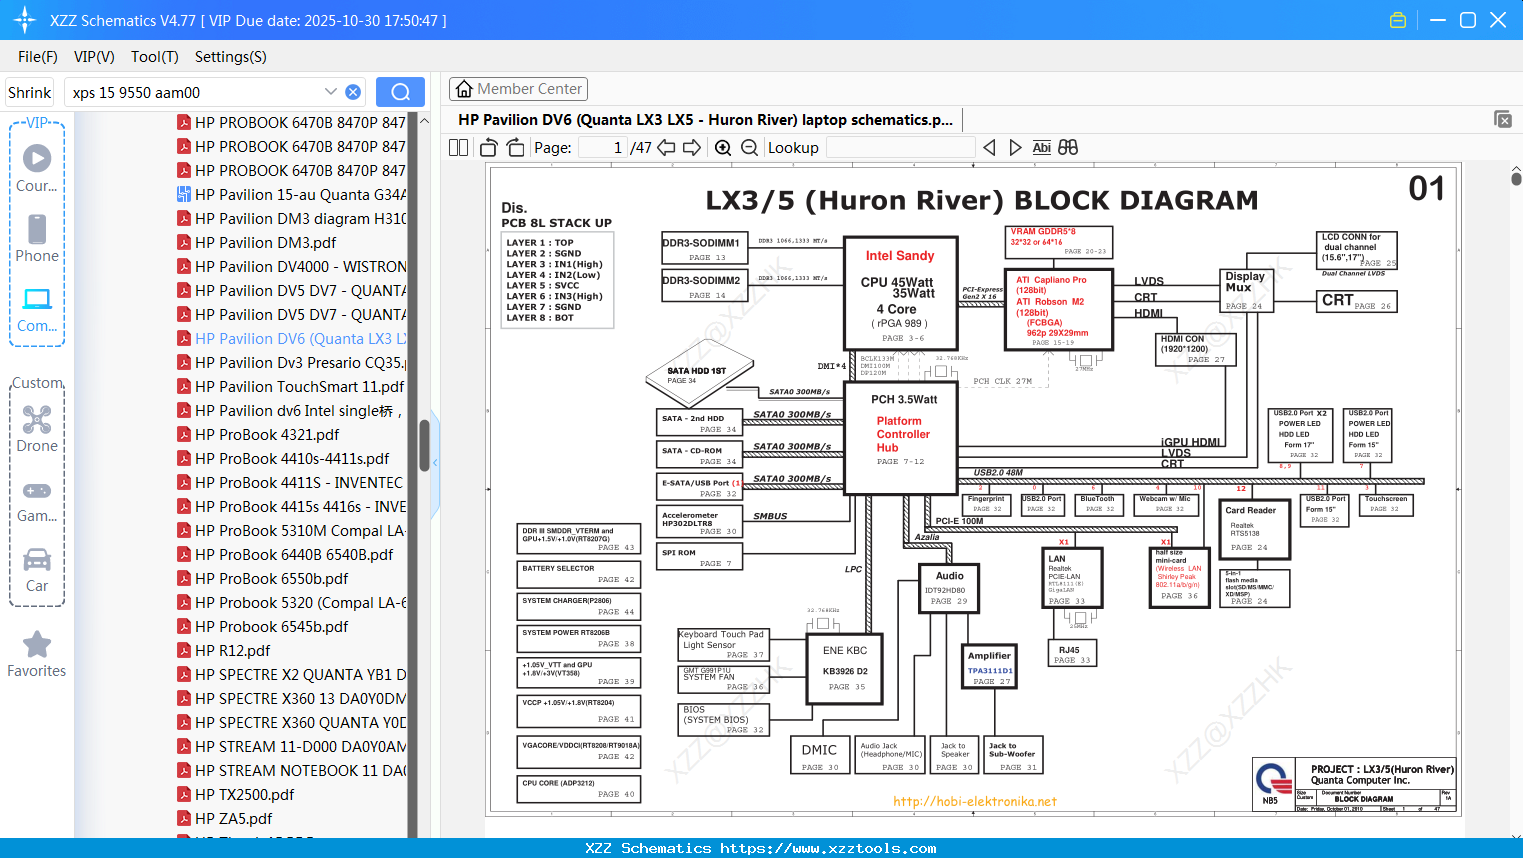
Task: Click the xzztools.com link in status bar
Action: pyautogui.click(x=828, y=848)
